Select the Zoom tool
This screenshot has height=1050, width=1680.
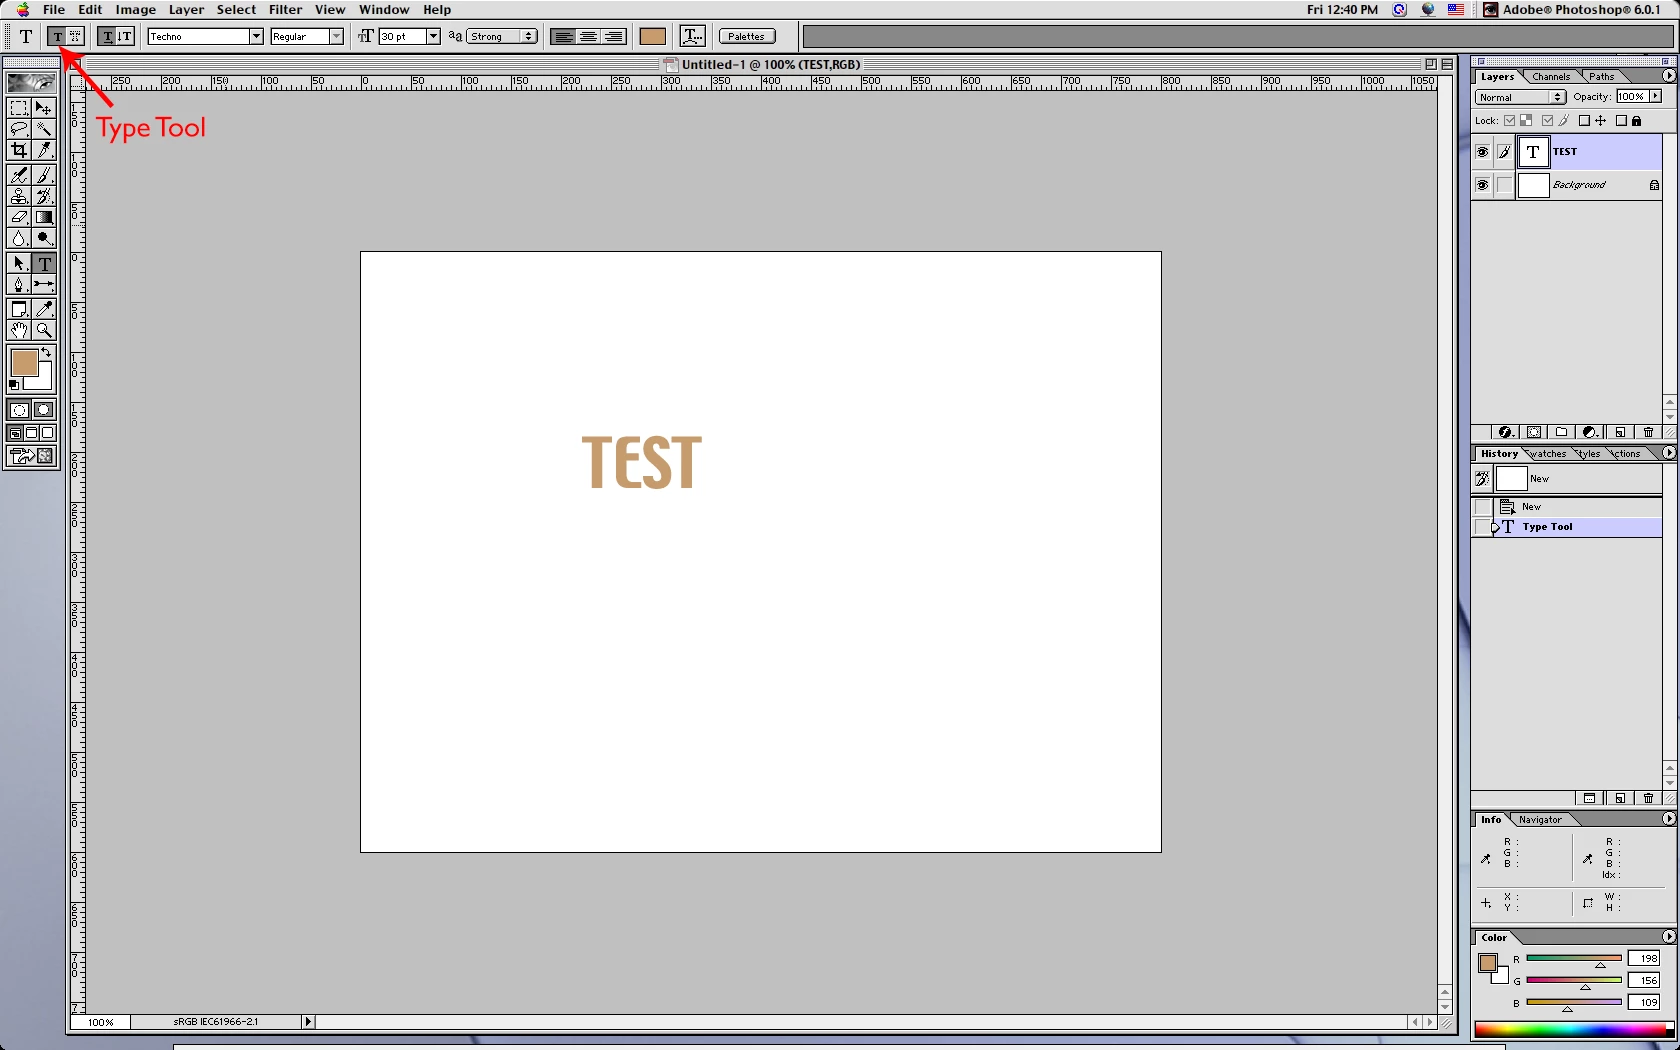[x=44, y=330]
